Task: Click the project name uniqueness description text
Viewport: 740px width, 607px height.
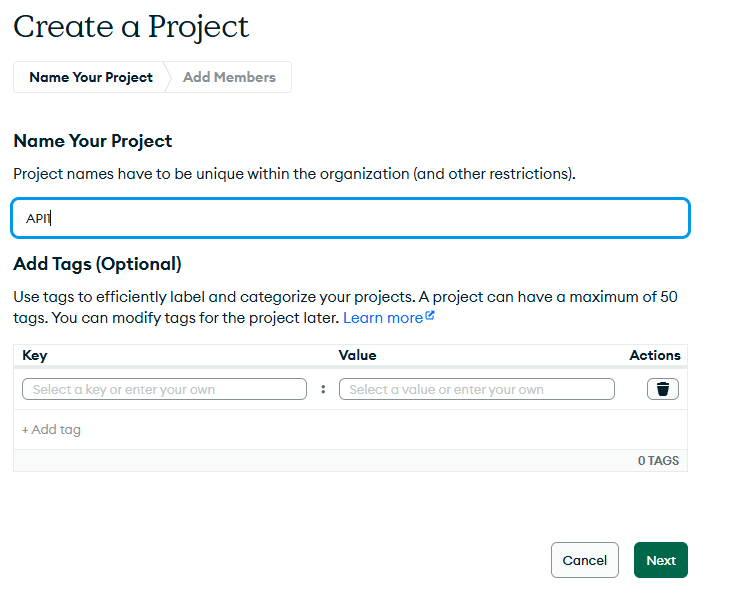Action: [294, 174]
